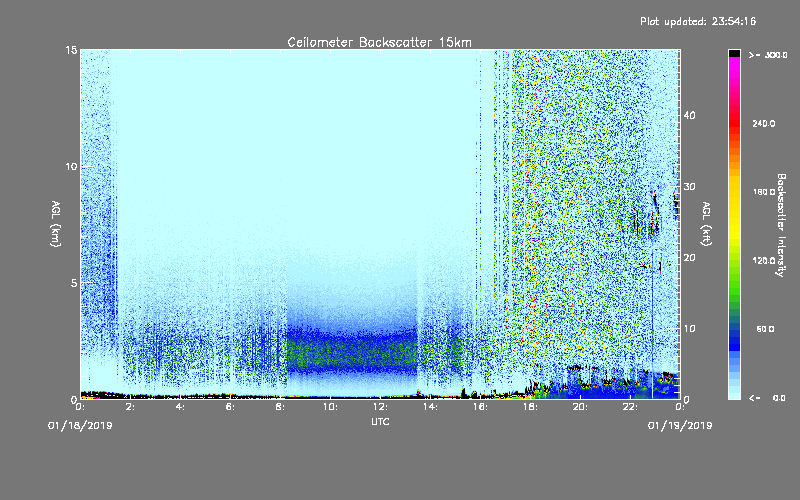Viewport: 800px width, 500px height.
Task: Click the '01/18/2019' start date label
Action: point(80,426)
